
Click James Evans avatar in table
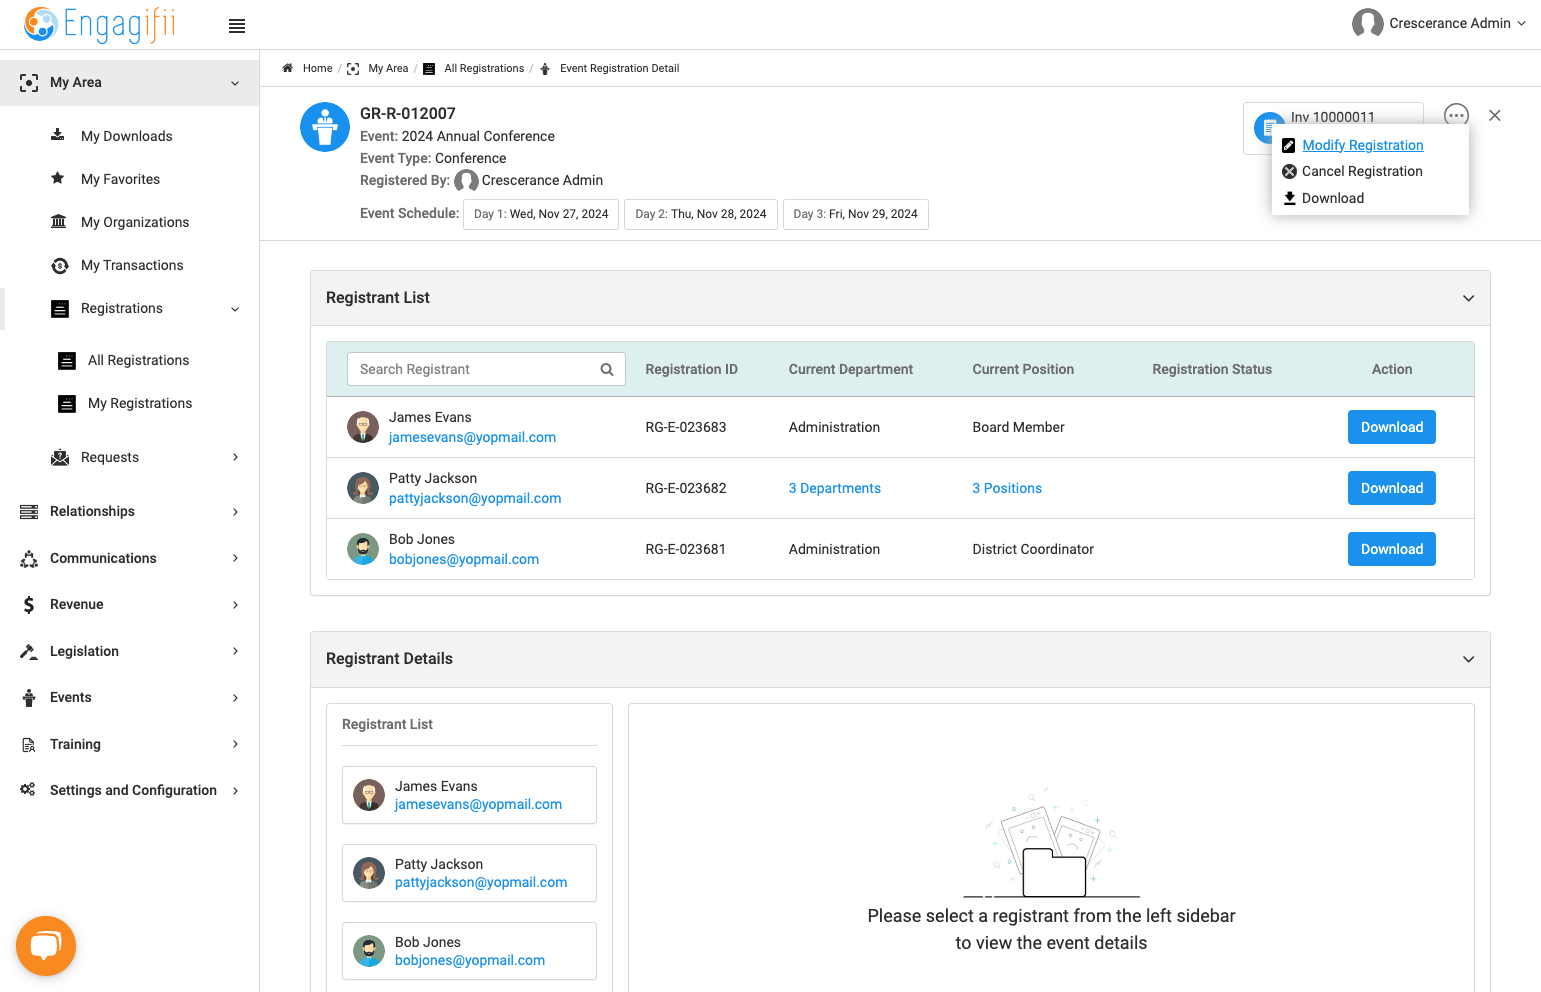pyautogui.click(x=363, y=427)
